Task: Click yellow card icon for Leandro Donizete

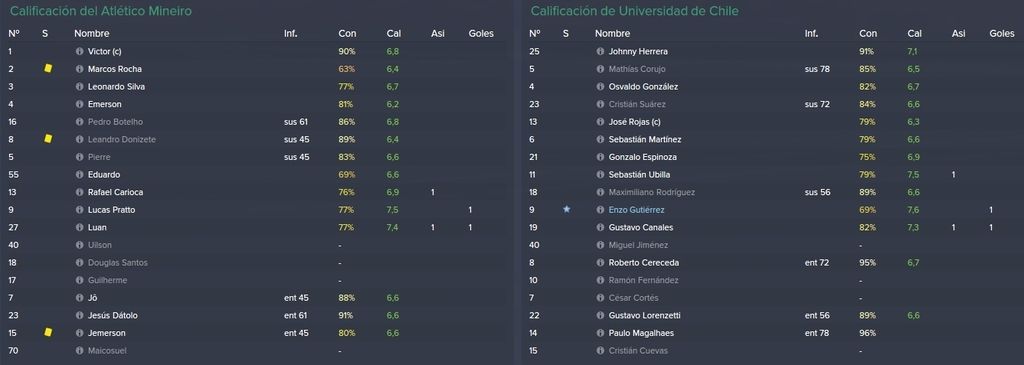Action: click(x=48, y=138)
